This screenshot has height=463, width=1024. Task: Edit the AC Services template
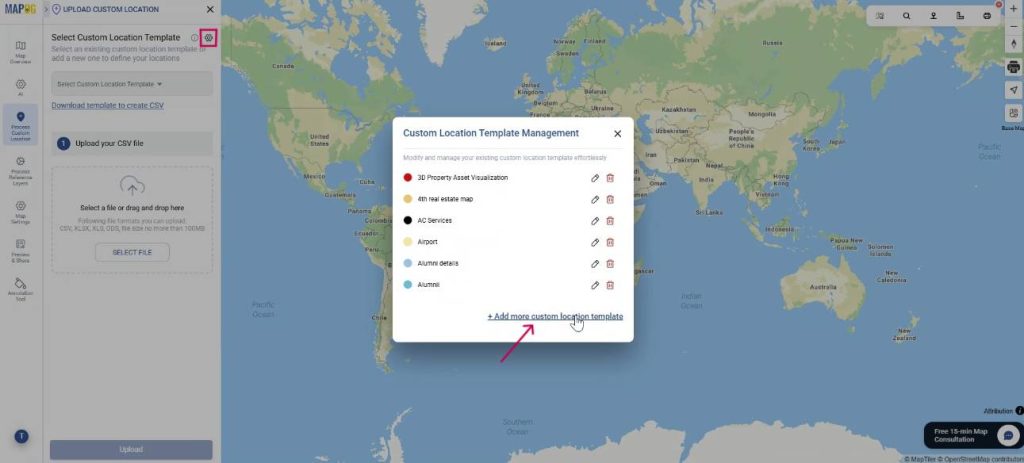pyautogui.click(x=595, y=221)
